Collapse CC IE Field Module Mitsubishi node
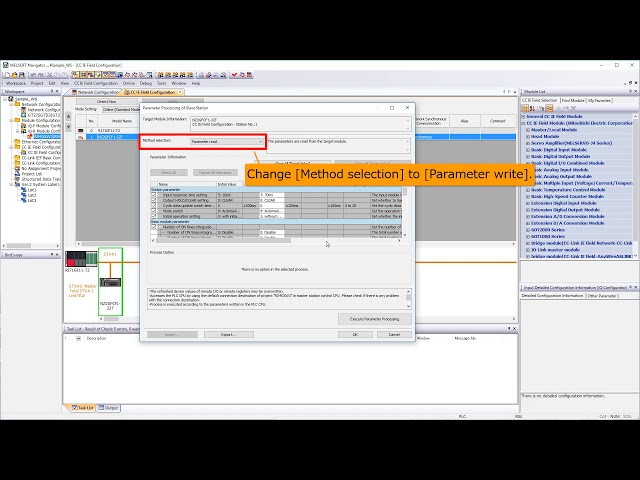This screenshot has width=640, height=480. coord(524,123)
